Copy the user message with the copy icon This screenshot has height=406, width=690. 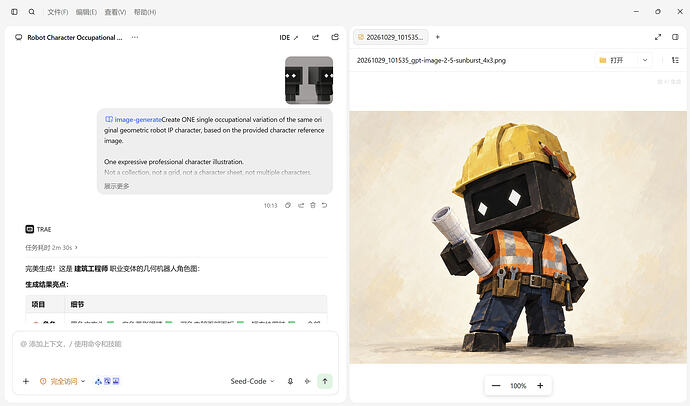pyautogui.click(x=288, y=205)
